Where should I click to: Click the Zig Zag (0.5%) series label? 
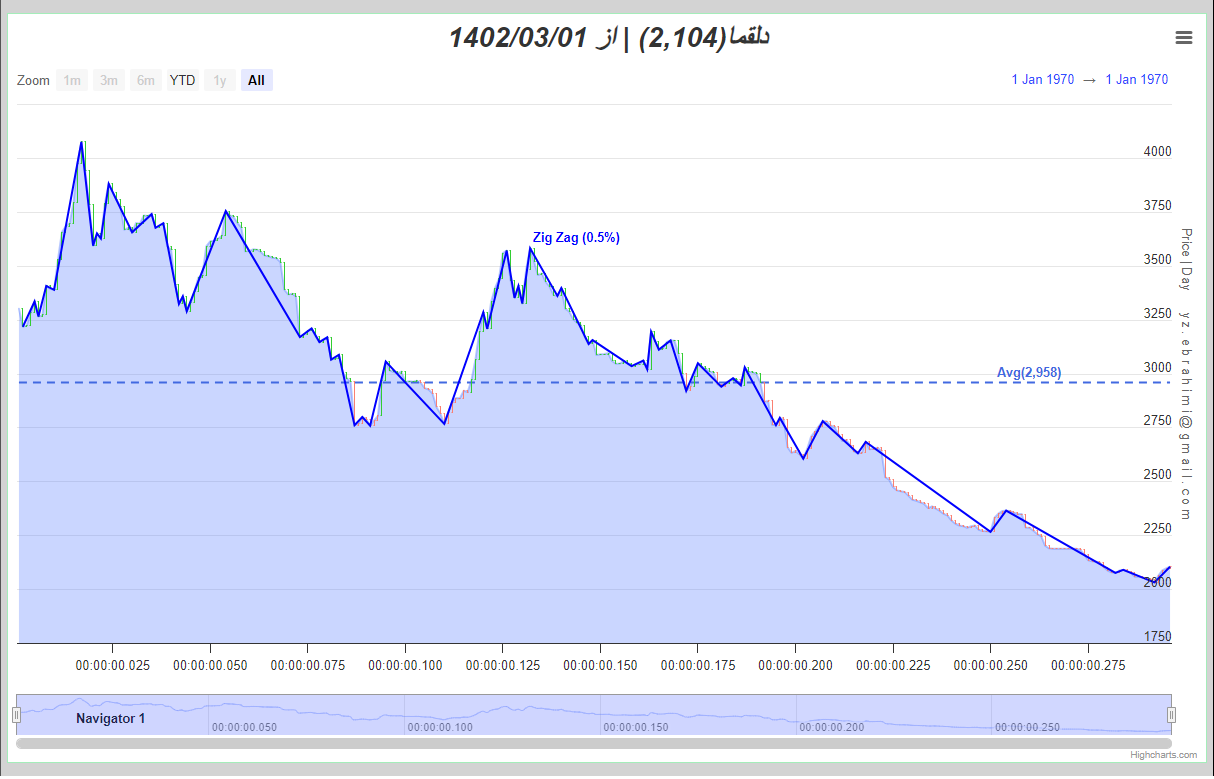[x=576, y=238]
